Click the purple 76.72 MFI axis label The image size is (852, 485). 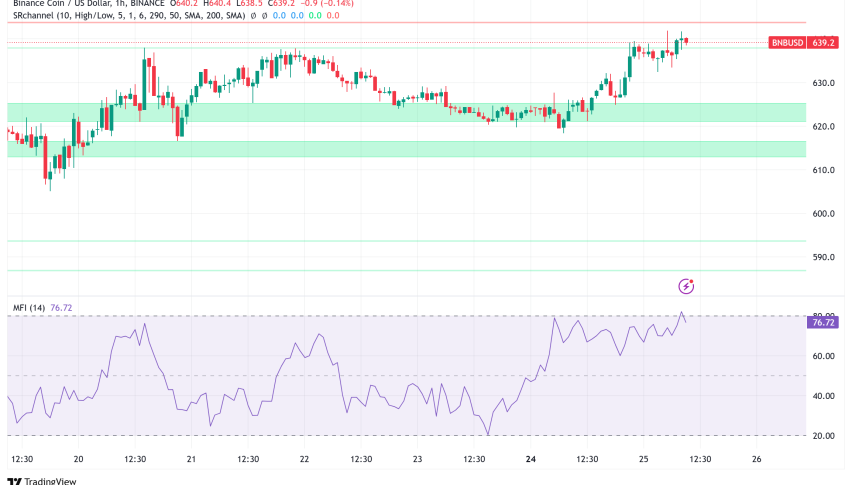click(823, 323)
